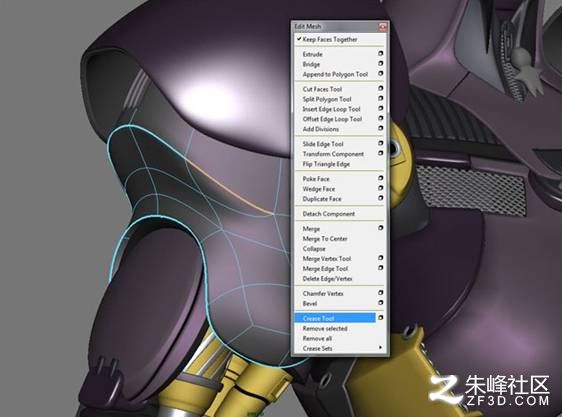This screenshot has width=562, height=417.
Task: Activate Merge Vertex Tool
Action: pyautogui.click(x=327, y=259)
